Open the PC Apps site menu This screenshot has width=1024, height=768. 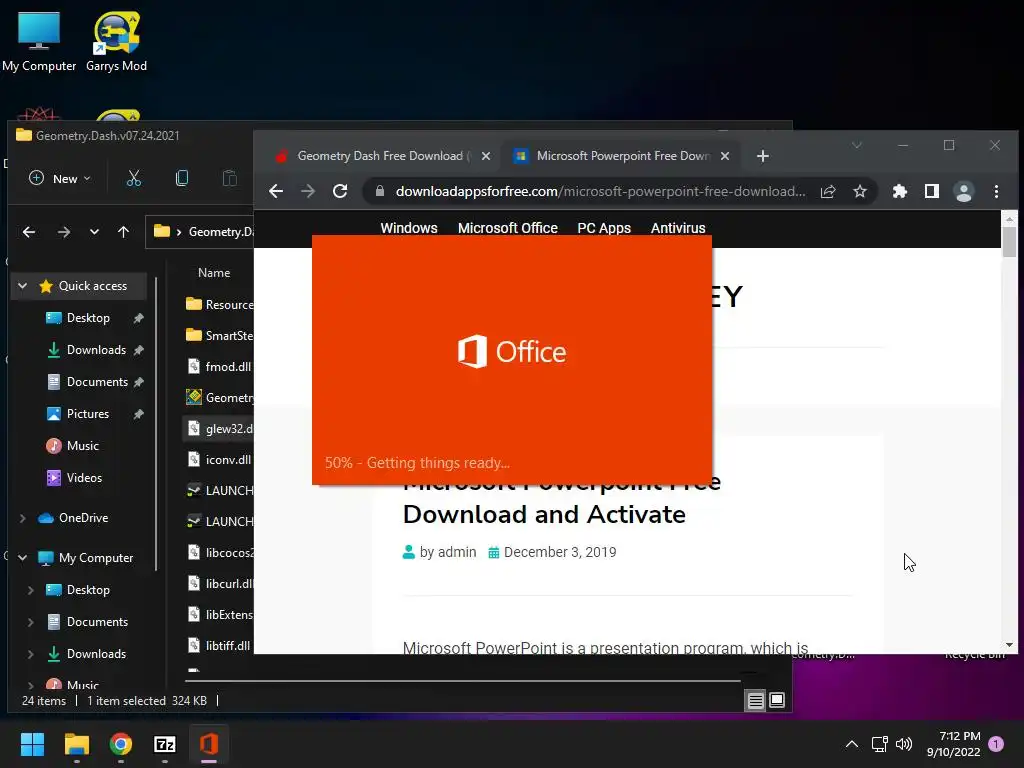click(604, 228)
